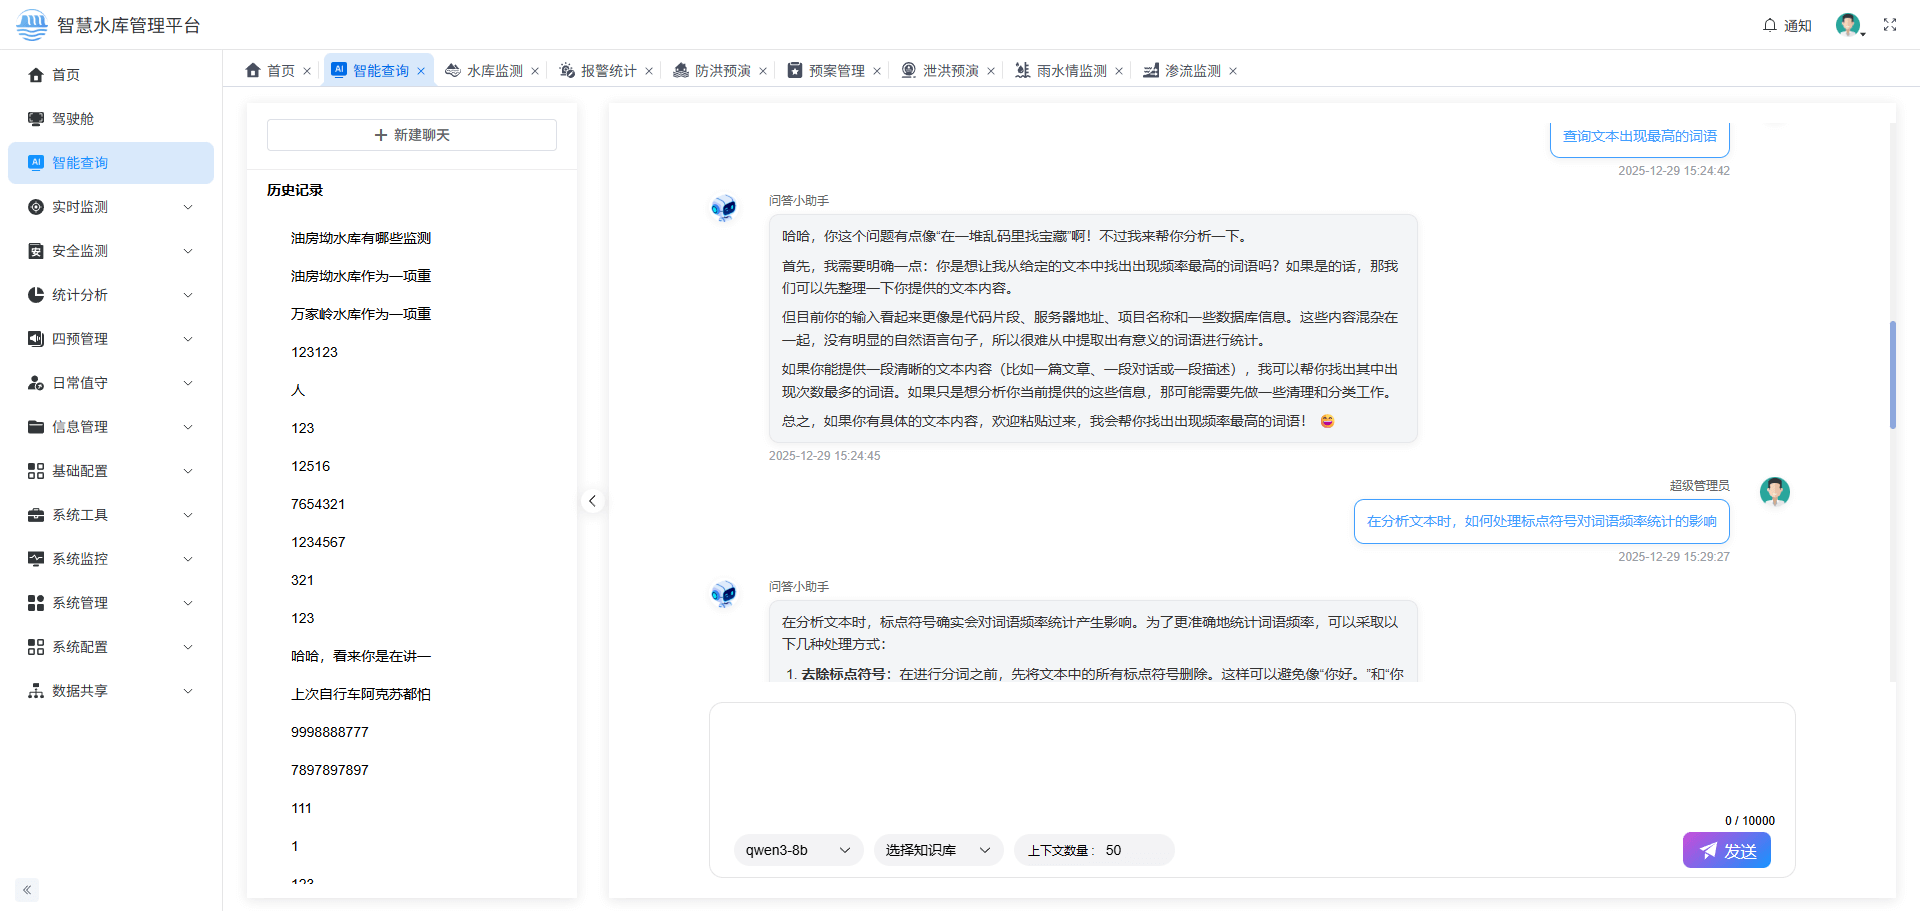Viewport: 1920px width, 911px height.
Task: Collapse the chat history panel
Action: [592, 500]
